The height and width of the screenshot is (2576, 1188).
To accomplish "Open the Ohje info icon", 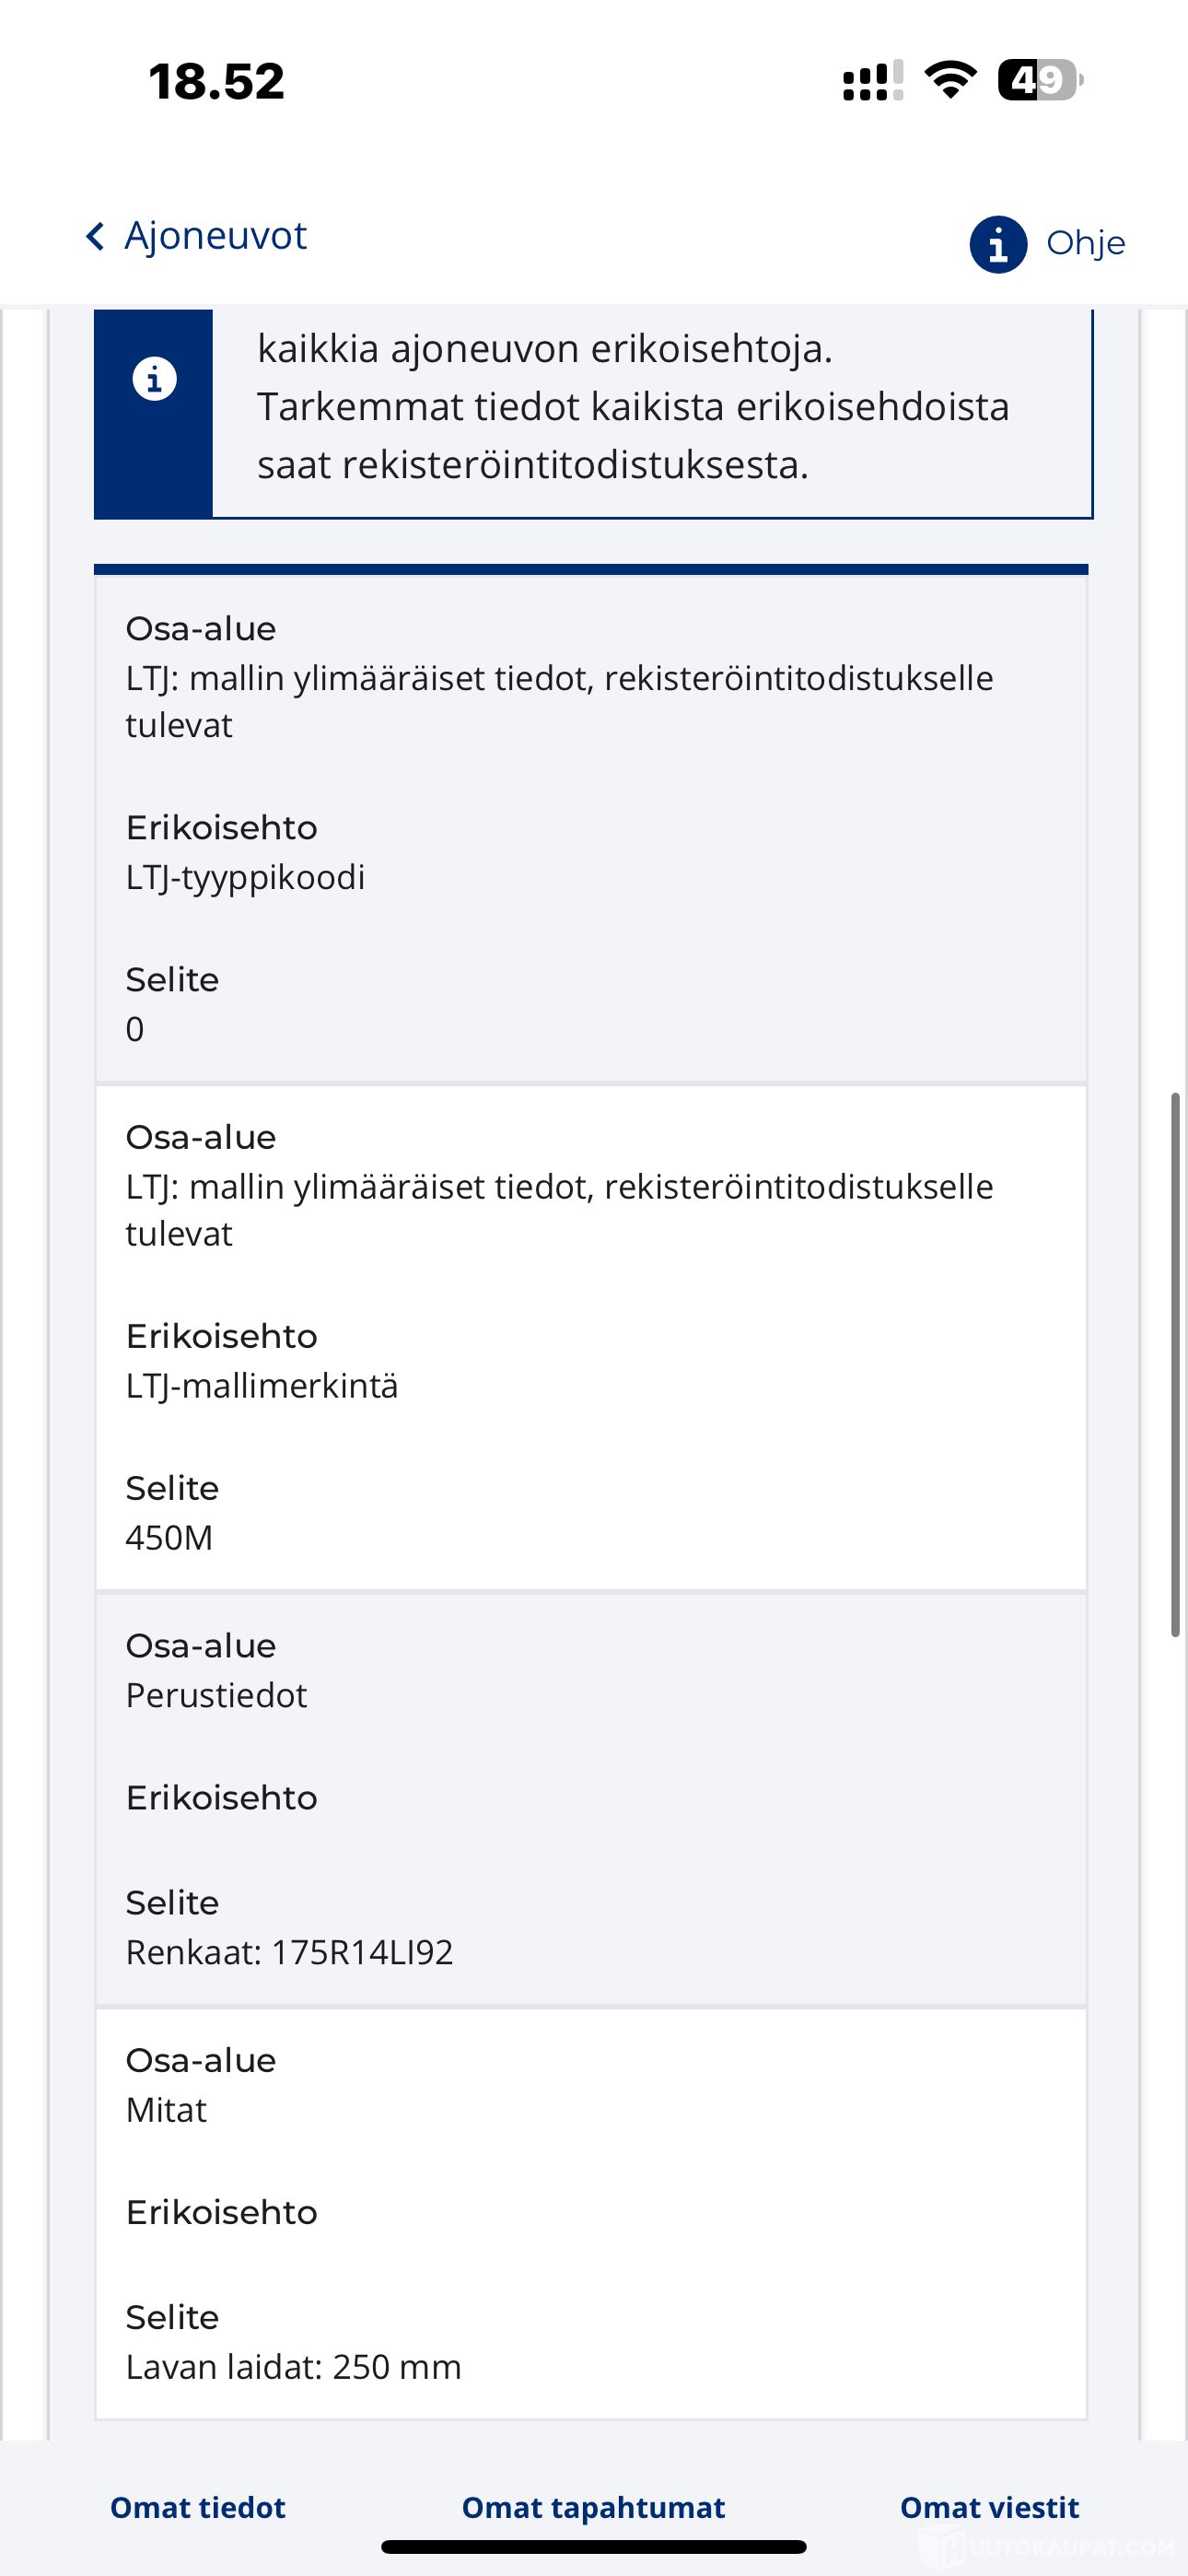I will click(998, 244).
